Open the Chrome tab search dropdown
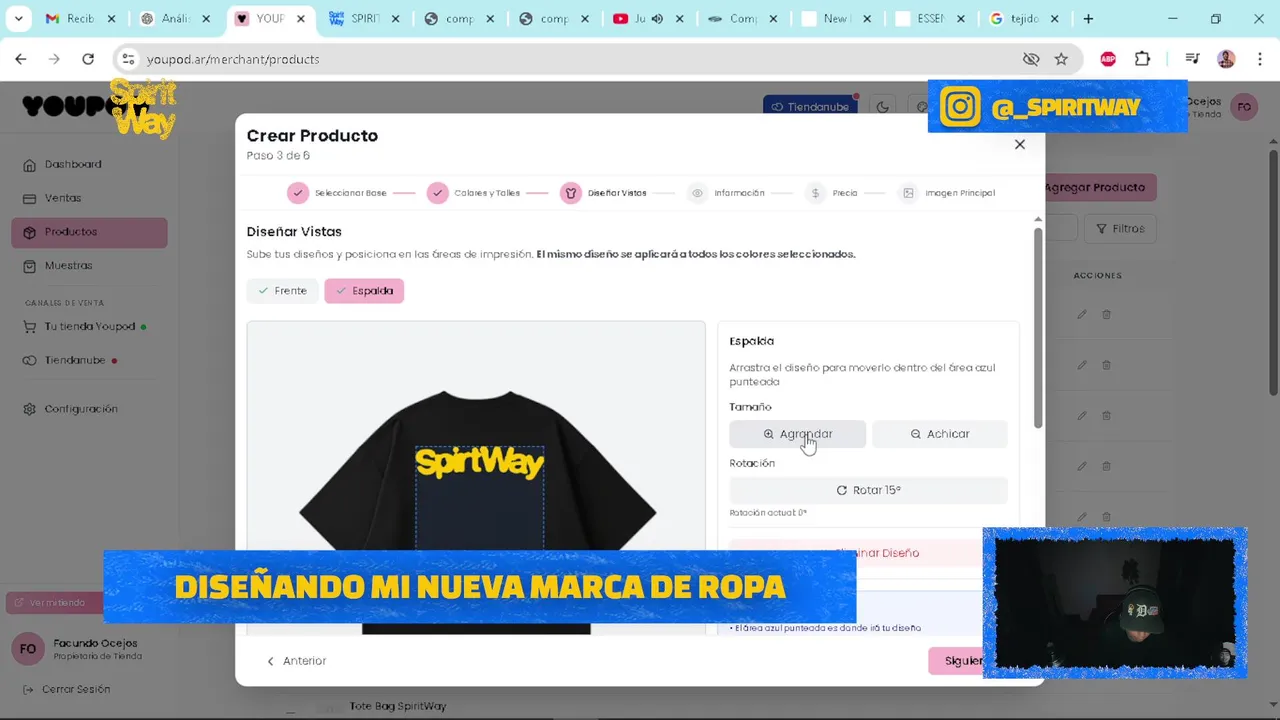1280x720 pixels. 18,18
